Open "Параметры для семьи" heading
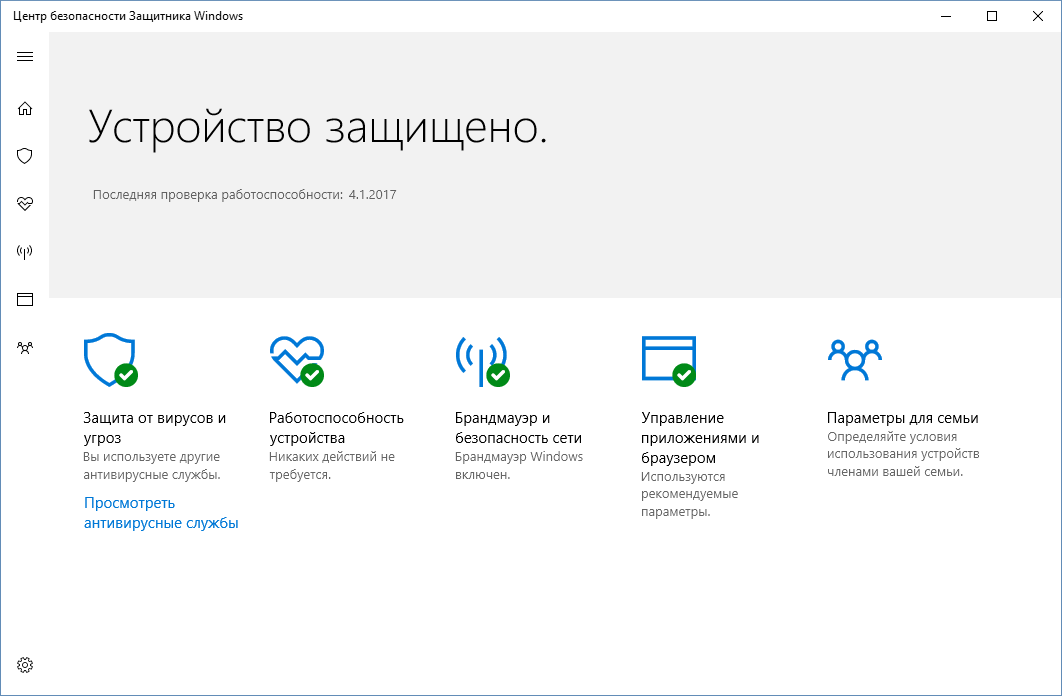 coord(903,418)
